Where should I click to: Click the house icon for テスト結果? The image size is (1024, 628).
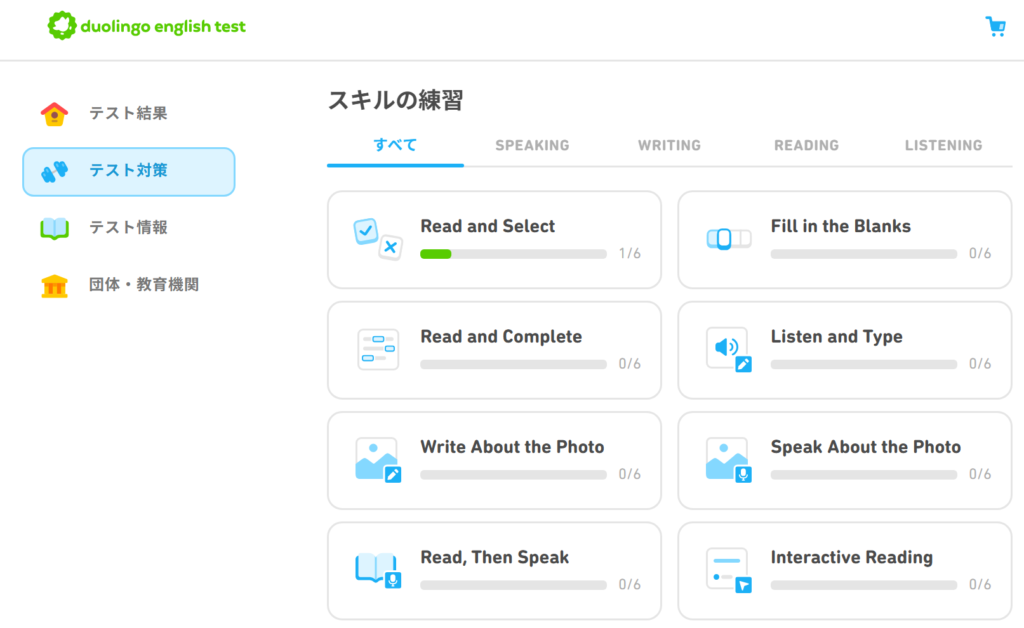pos(54,114)
